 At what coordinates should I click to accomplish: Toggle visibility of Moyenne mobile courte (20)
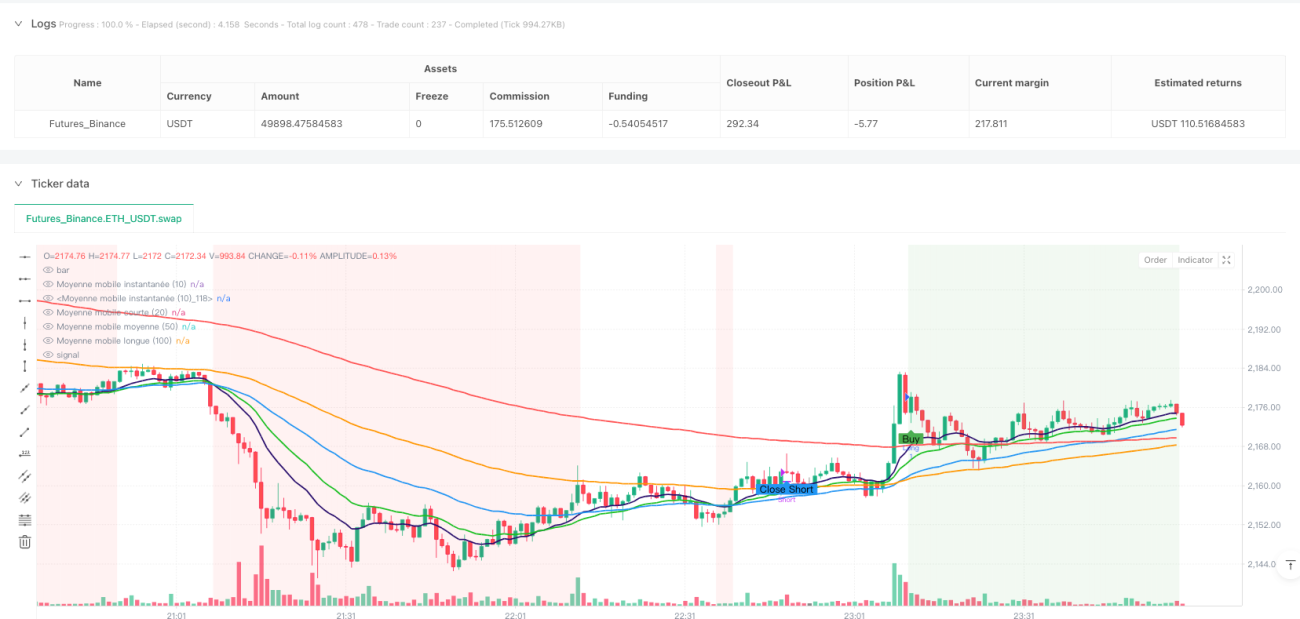47,312
